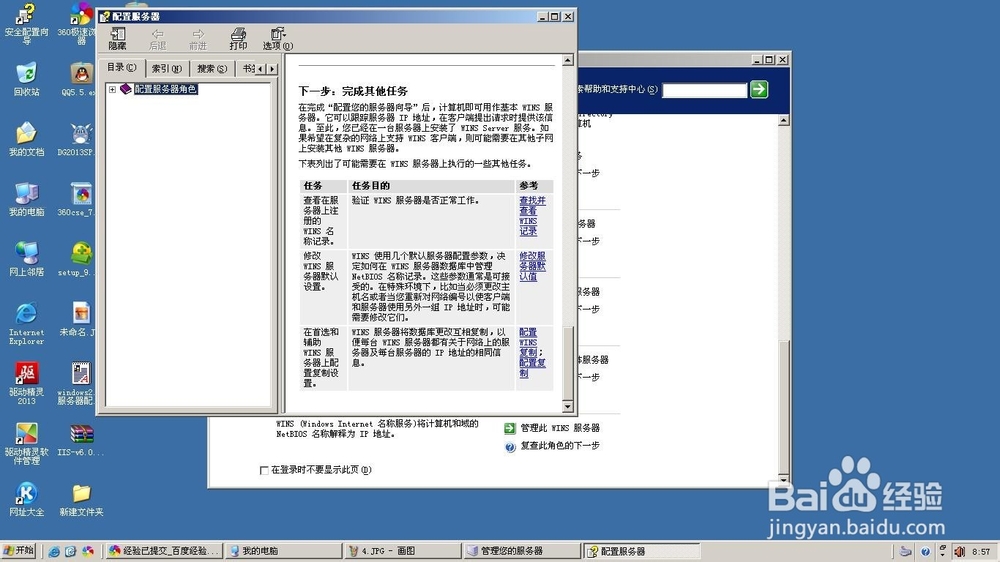Open the 网址大全 desktop icon

click(x=26, y=498)
